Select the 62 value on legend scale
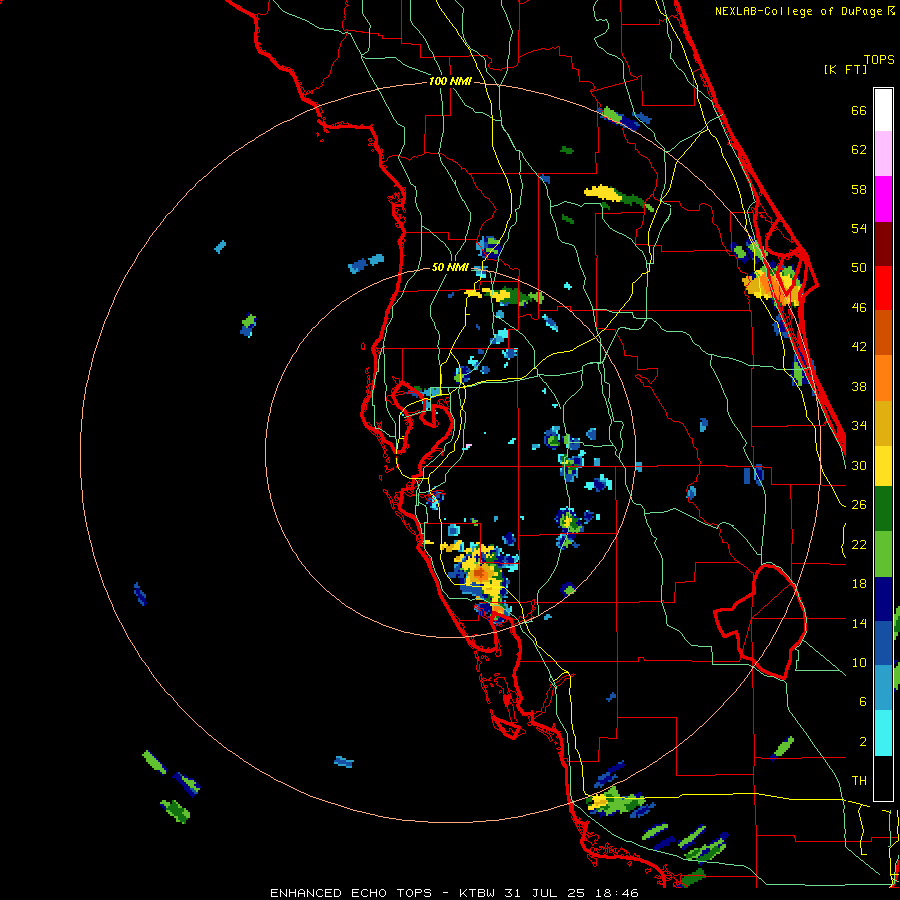Screen dimensions: 900x900 [x=859, y=150]
